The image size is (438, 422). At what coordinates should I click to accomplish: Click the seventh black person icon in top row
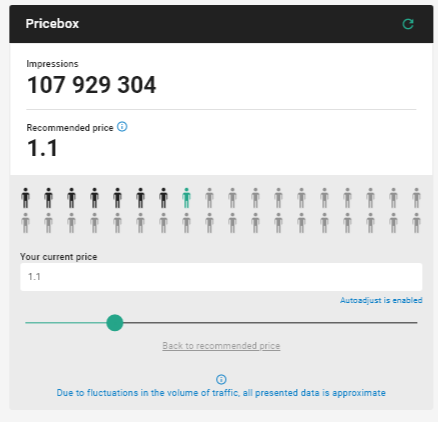click(163, 198)
